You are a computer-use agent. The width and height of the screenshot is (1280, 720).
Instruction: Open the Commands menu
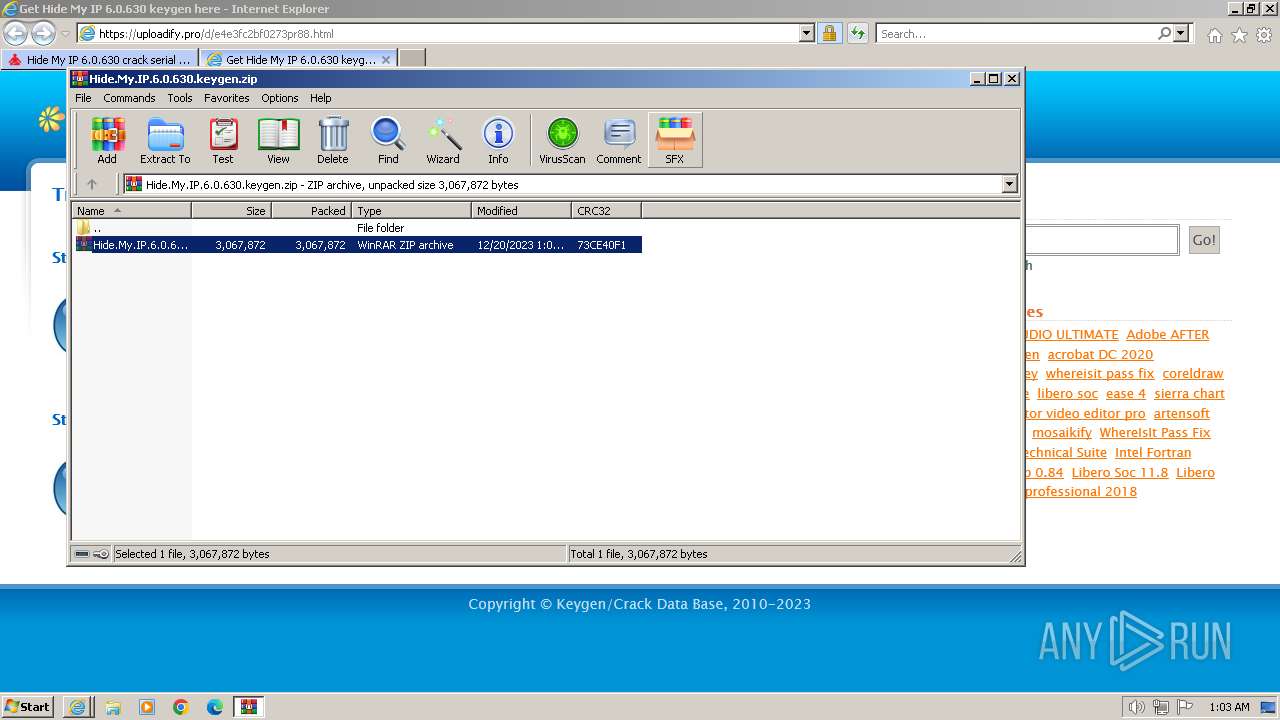click(x=129, y=98)
